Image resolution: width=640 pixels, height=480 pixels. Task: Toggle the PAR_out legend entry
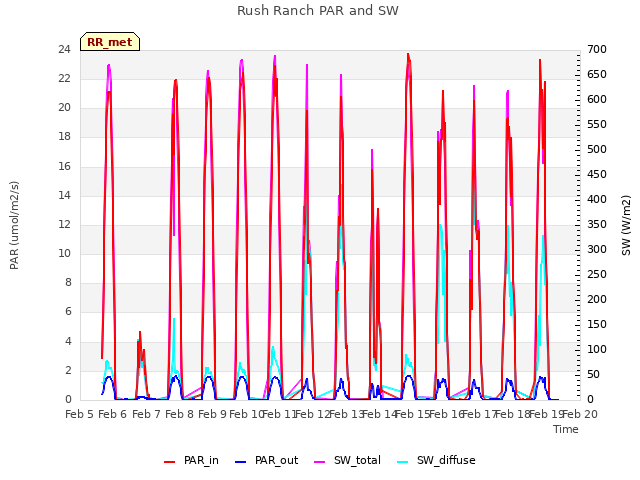pyautogui.click(x=267, y=460)
